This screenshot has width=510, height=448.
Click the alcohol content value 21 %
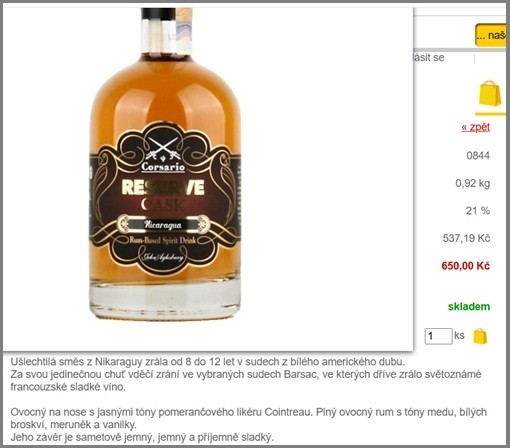tap(478, 211)
